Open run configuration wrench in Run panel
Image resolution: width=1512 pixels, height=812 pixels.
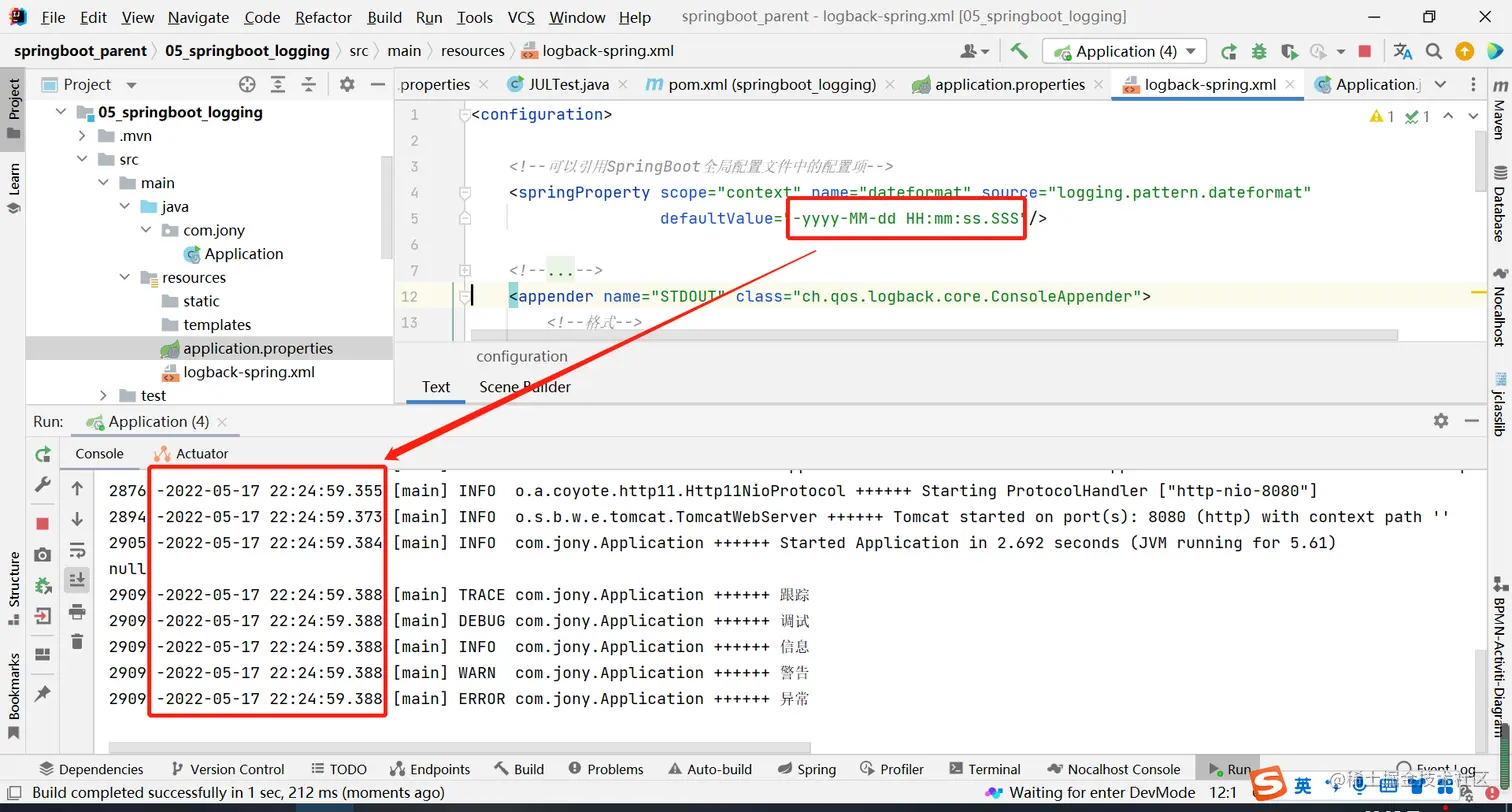43,484
